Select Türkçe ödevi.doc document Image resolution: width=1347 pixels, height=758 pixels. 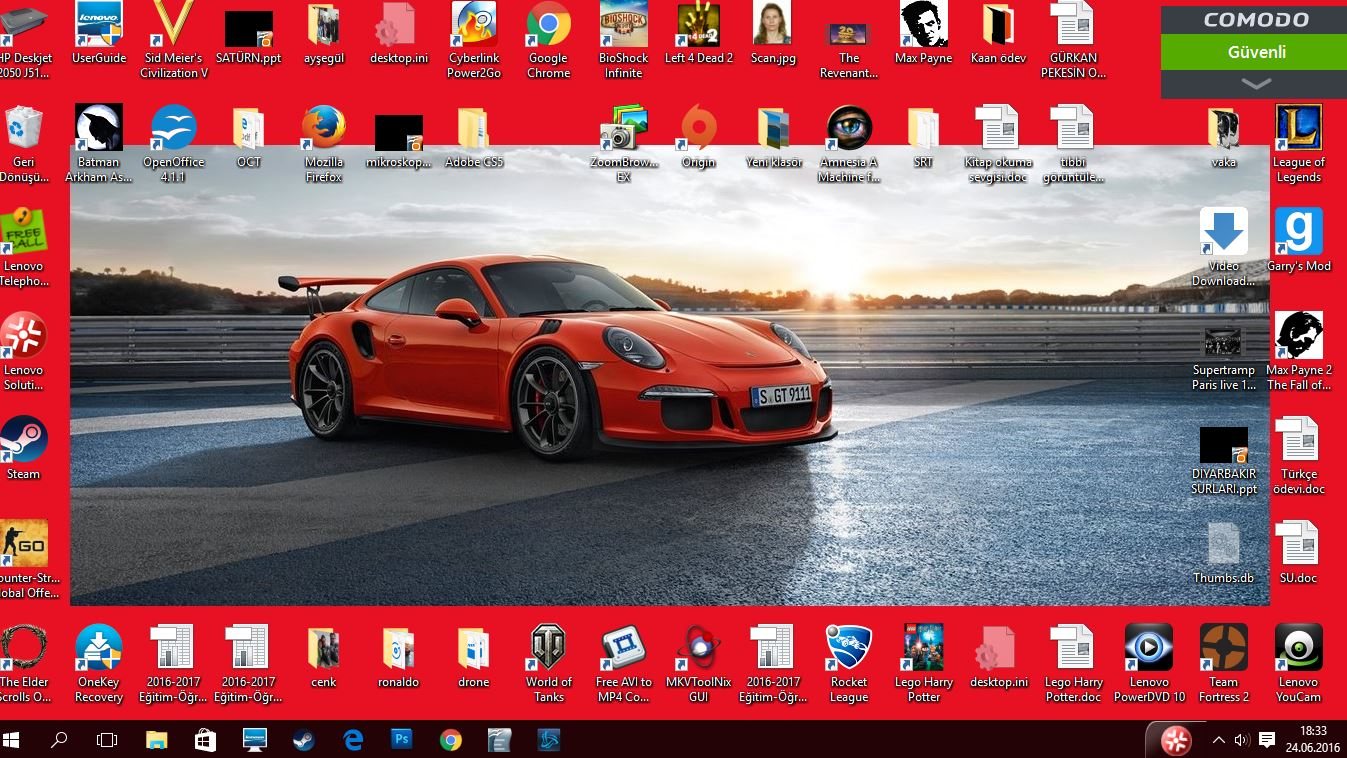coord(1299,456)
